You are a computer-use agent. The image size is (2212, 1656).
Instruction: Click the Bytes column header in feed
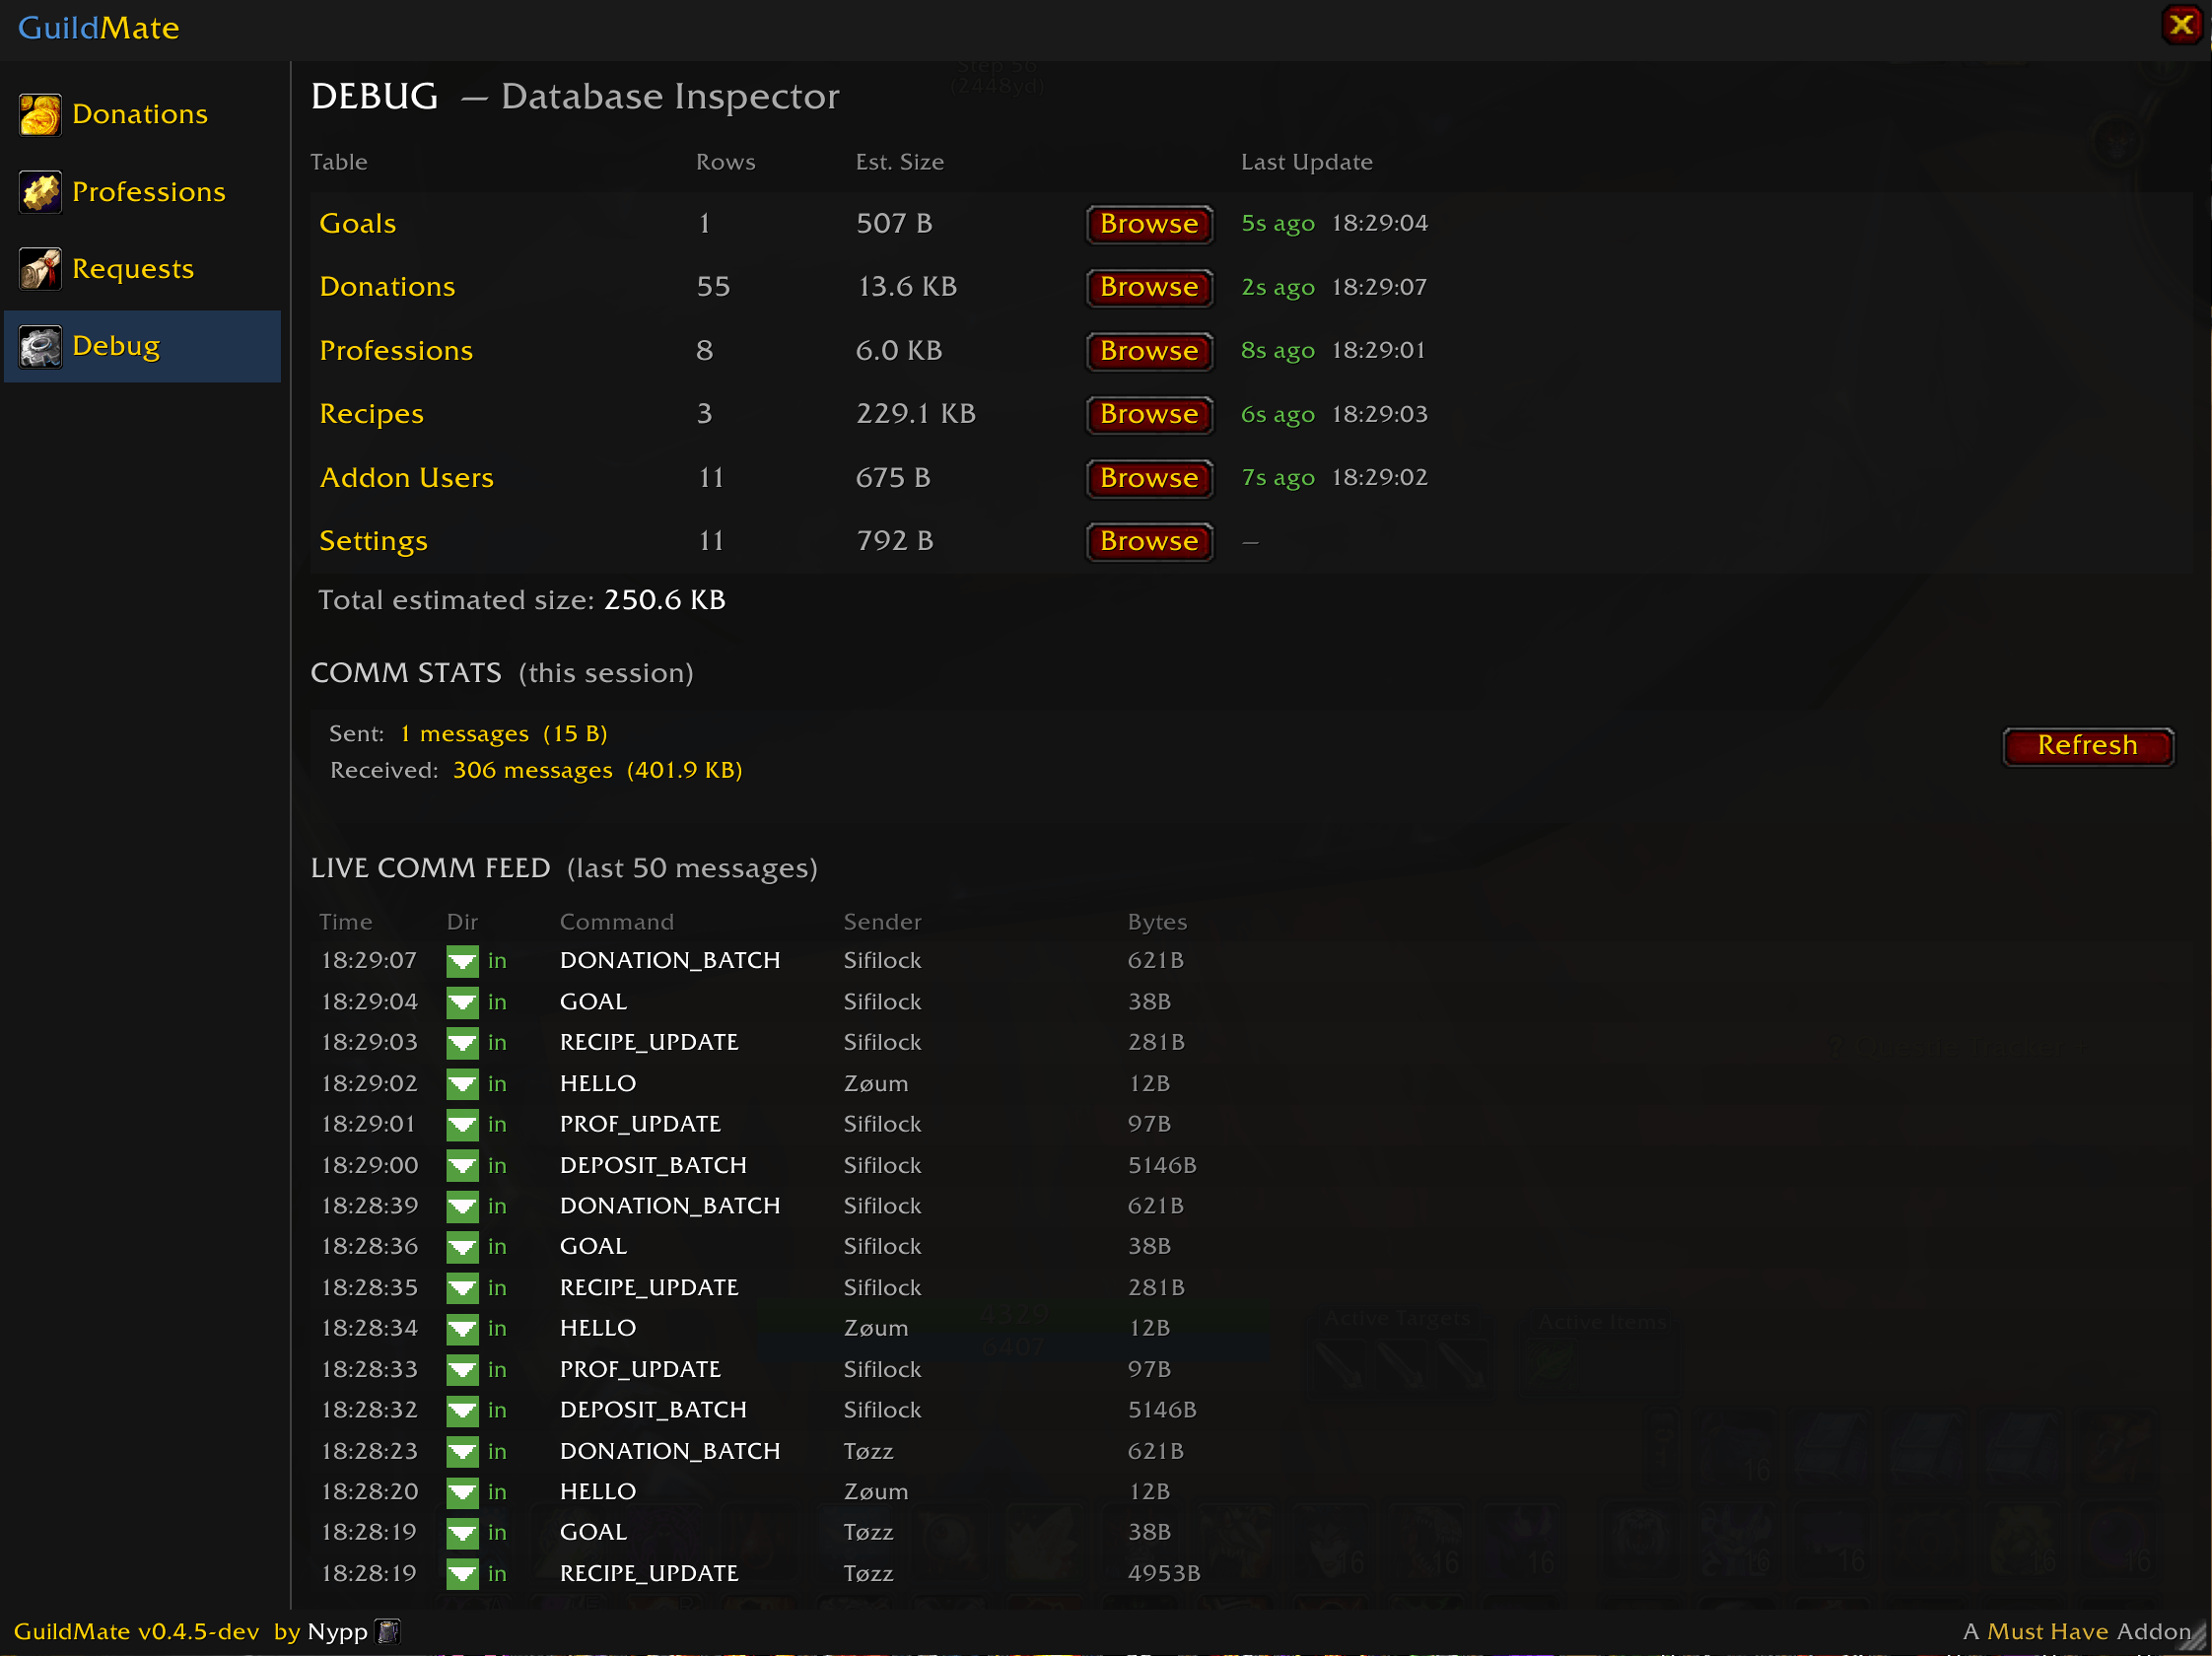click(x=1157, y=922)
